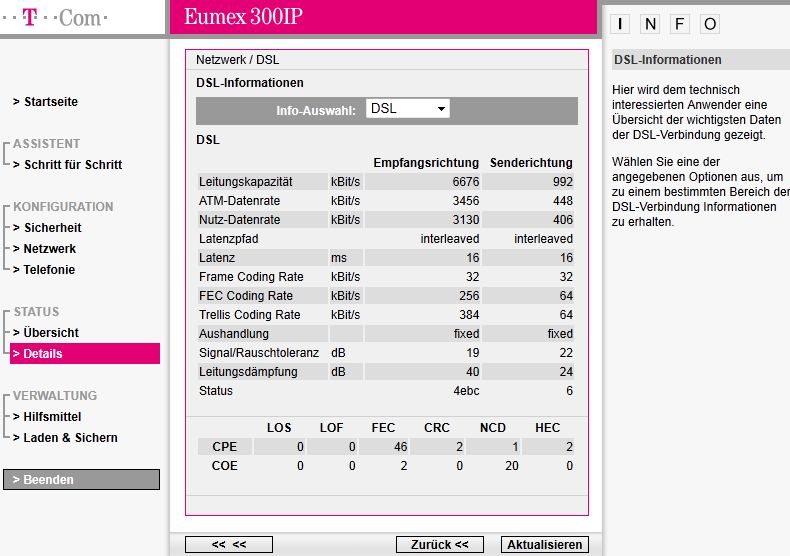
Task: Click the Trellis Coding Rate label
Action: click(249, 315)
